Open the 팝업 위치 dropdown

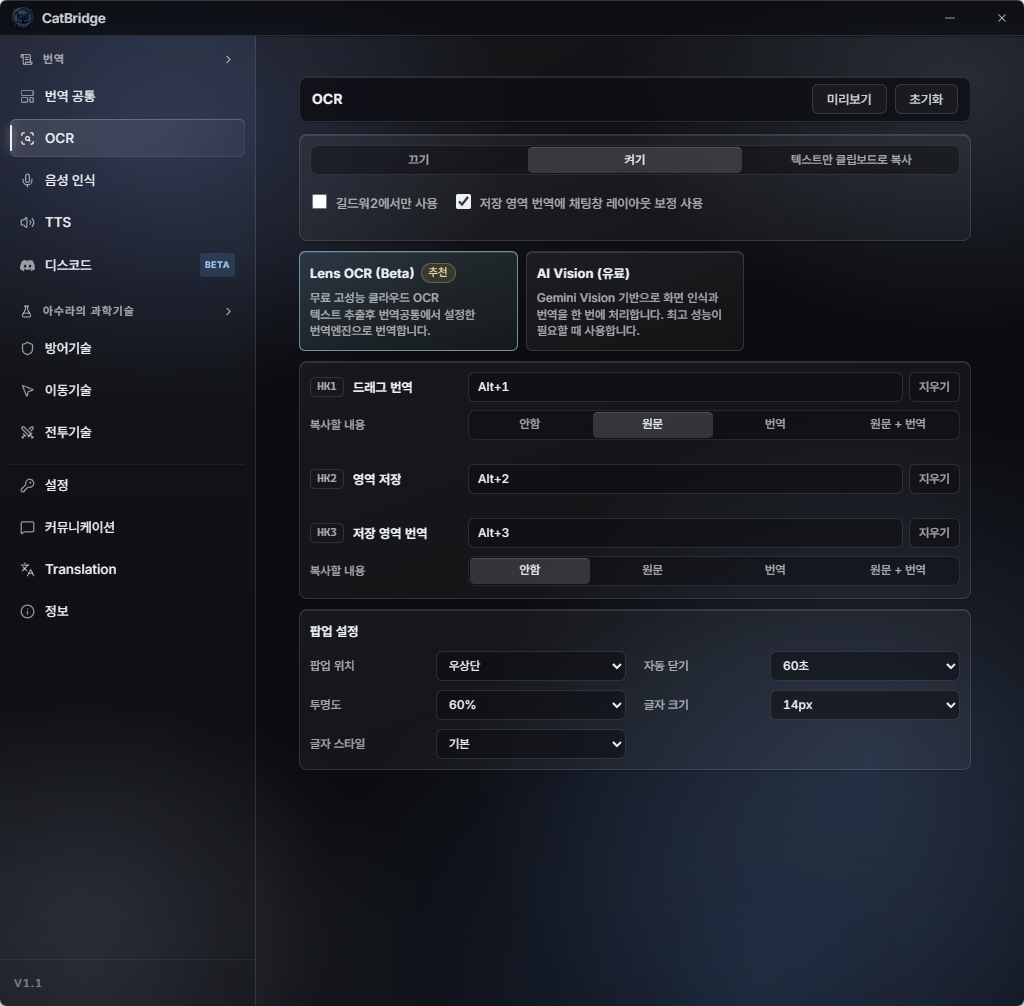point(531,666)
